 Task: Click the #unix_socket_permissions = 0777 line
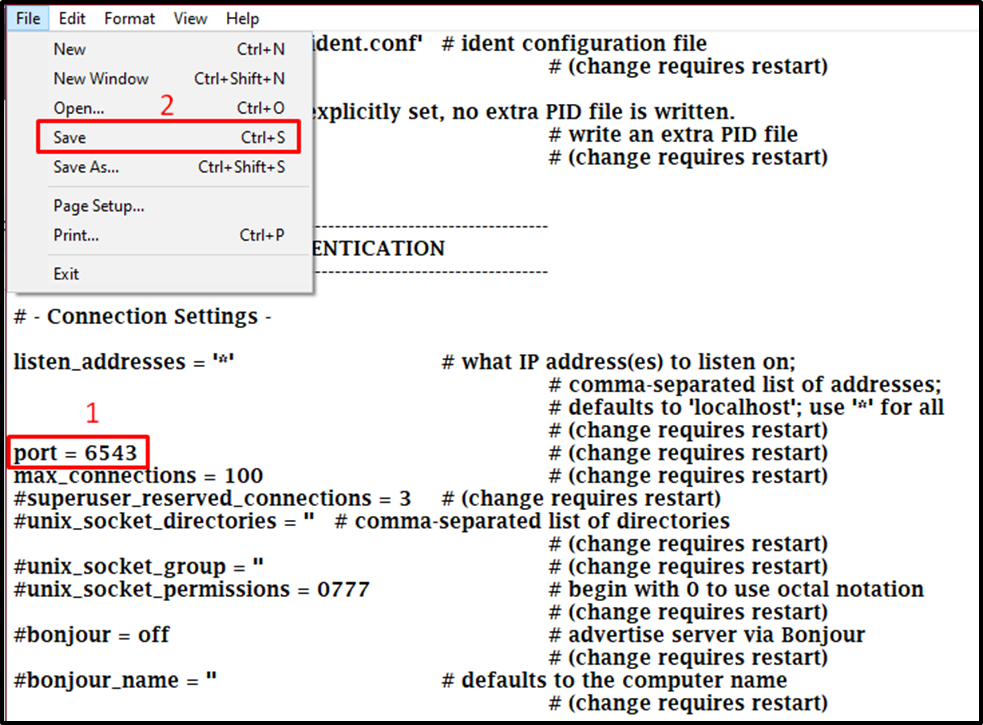(x=192, y=590)
